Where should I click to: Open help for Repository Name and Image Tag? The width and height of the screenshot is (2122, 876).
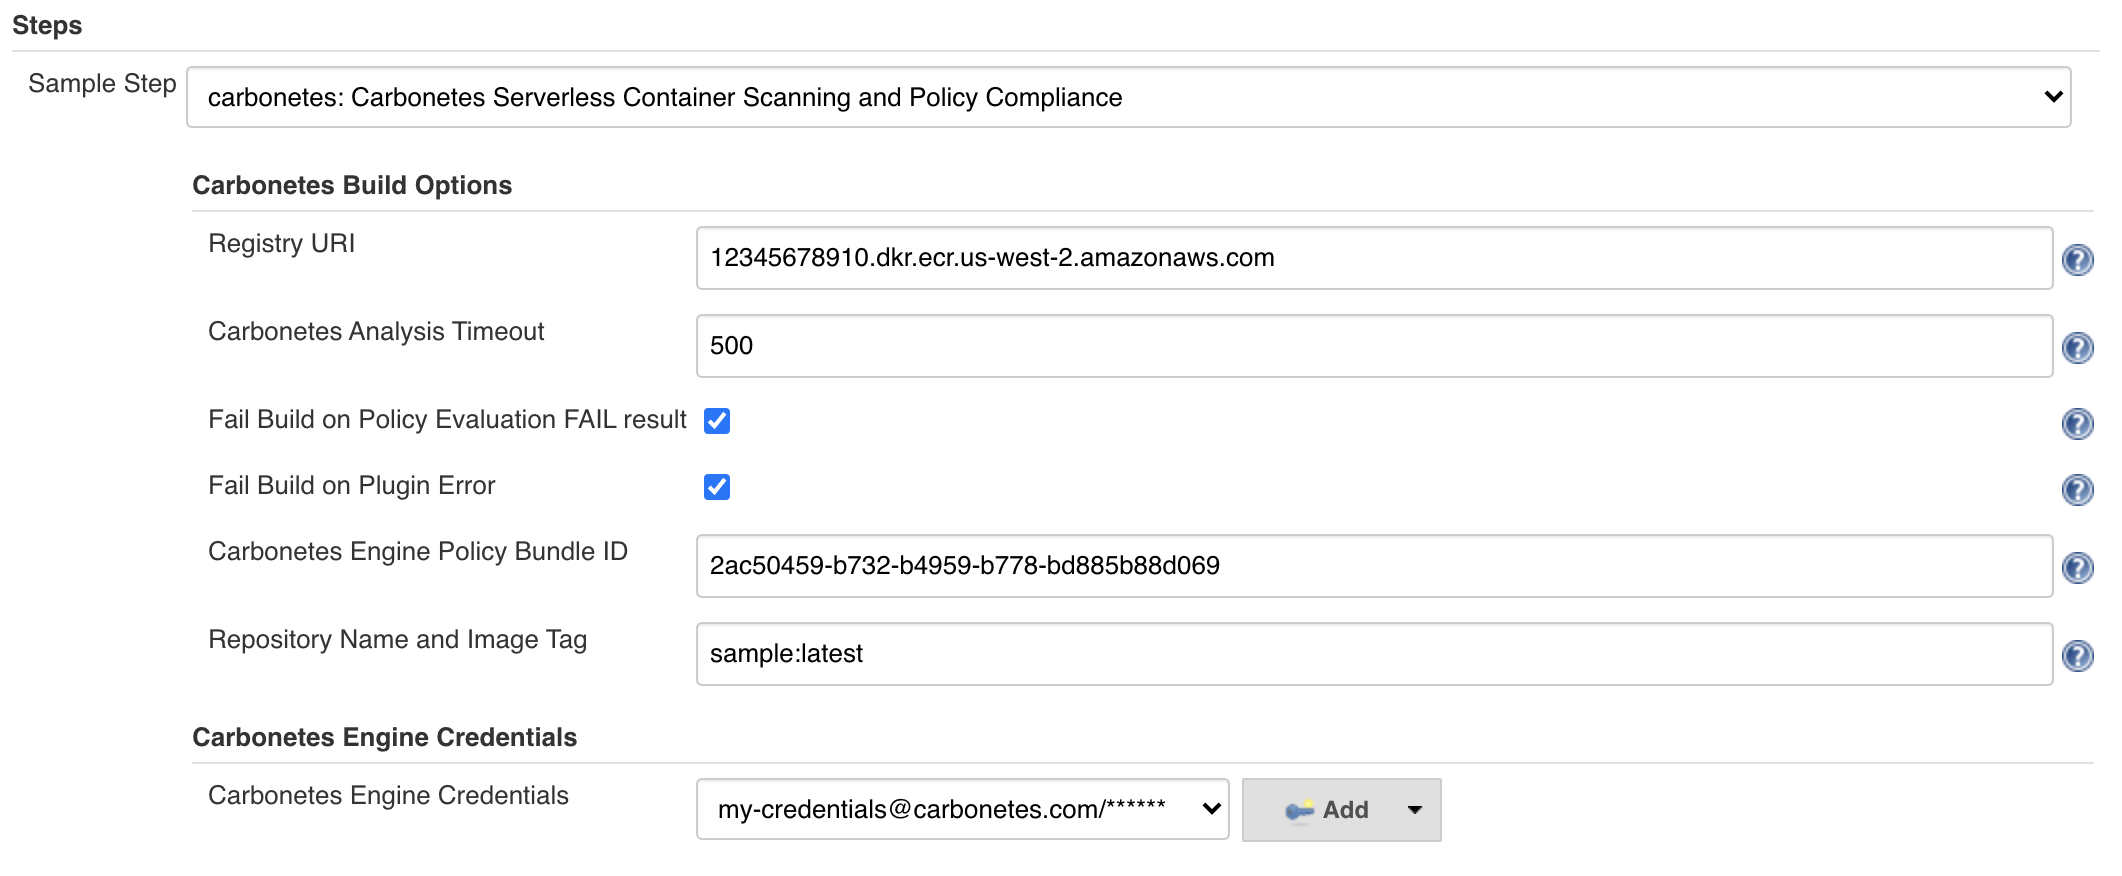(2077, 656)
